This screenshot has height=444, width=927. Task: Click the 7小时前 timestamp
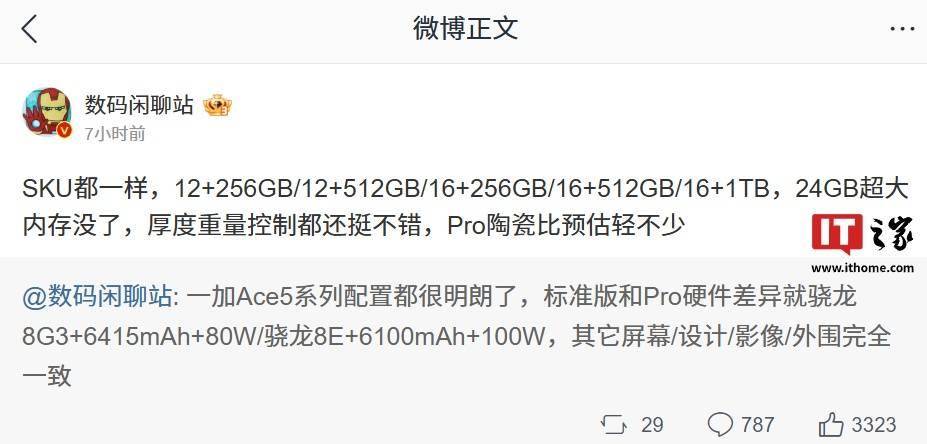click(115, 134)
